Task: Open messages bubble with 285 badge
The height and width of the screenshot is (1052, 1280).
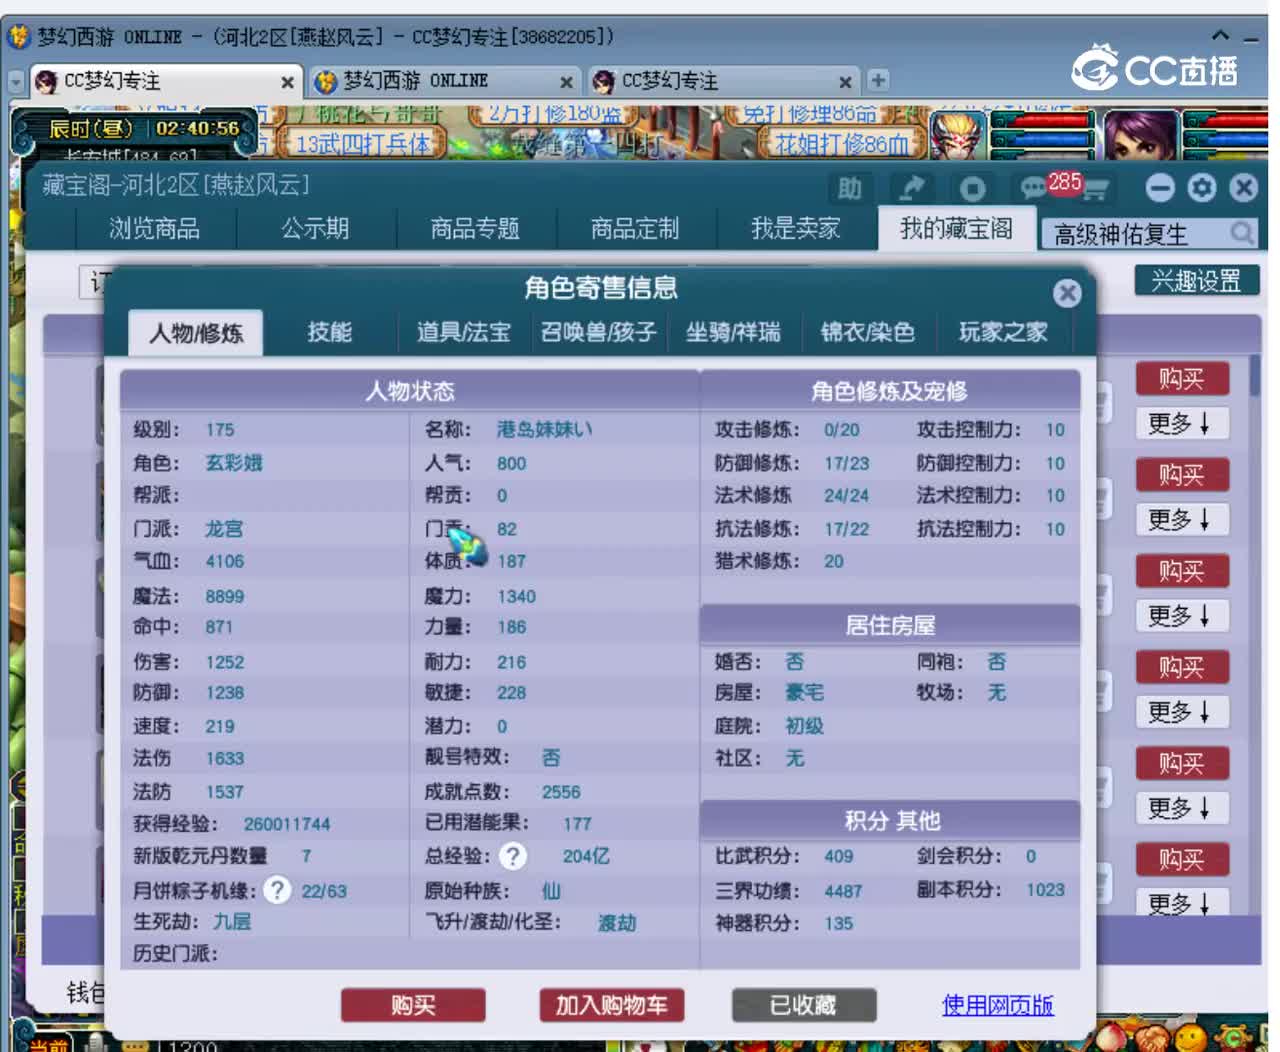Action: pos(1033,188)
